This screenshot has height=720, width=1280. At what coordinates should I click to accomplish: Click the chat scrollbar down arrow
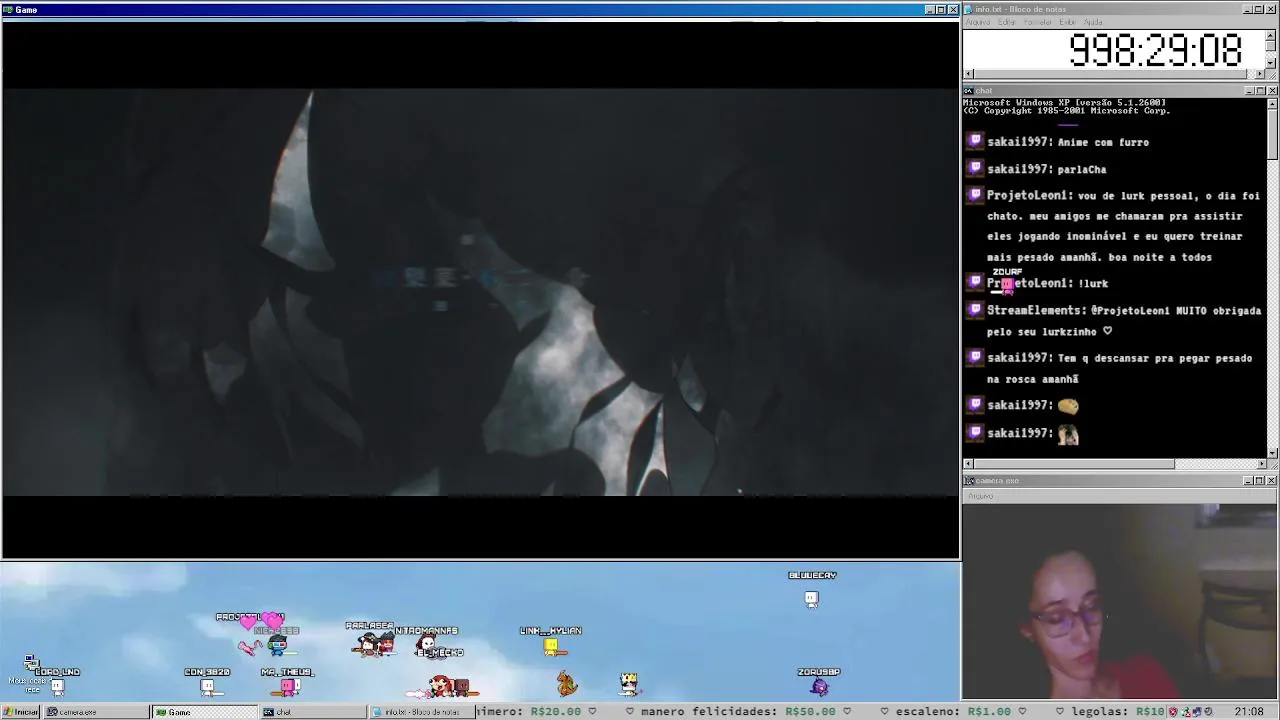click(1272, 453)
